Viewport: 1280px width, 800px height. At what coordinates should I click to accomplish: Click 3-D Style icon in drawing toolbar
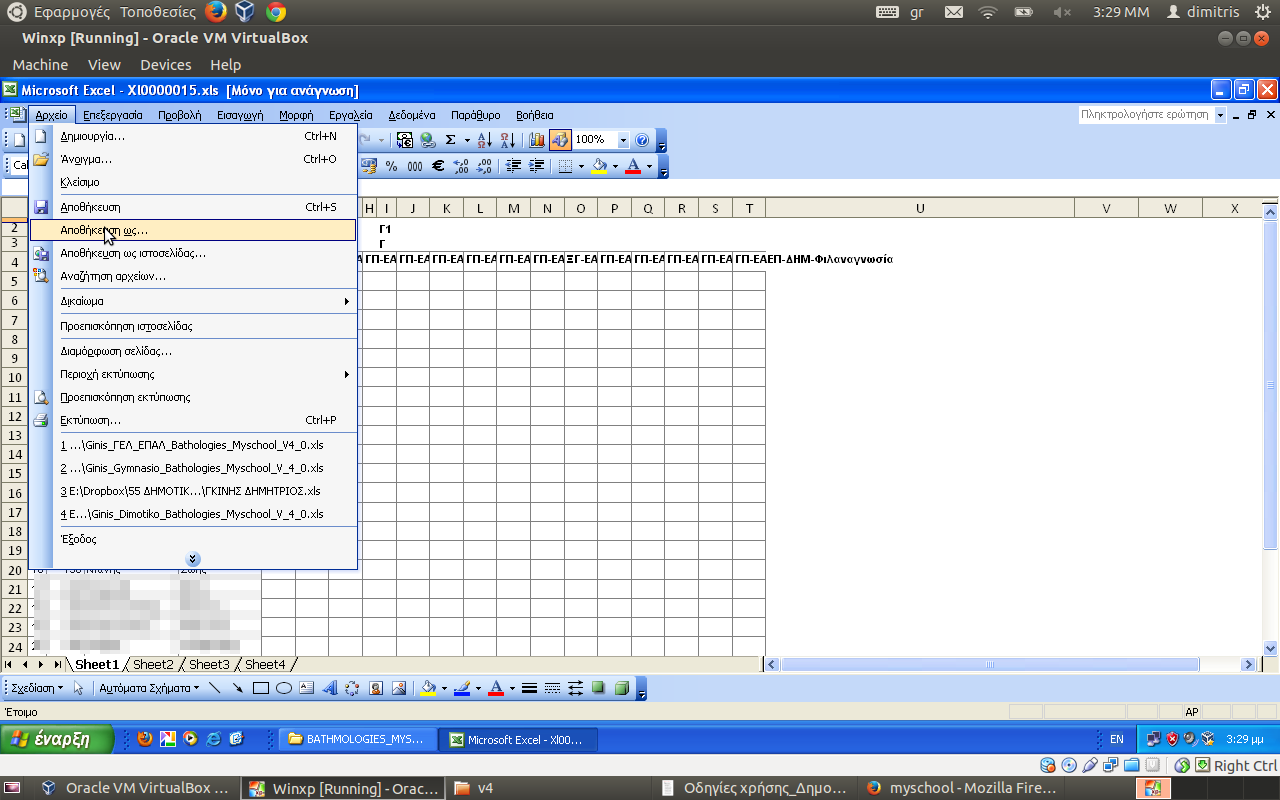tap(622, 688)
